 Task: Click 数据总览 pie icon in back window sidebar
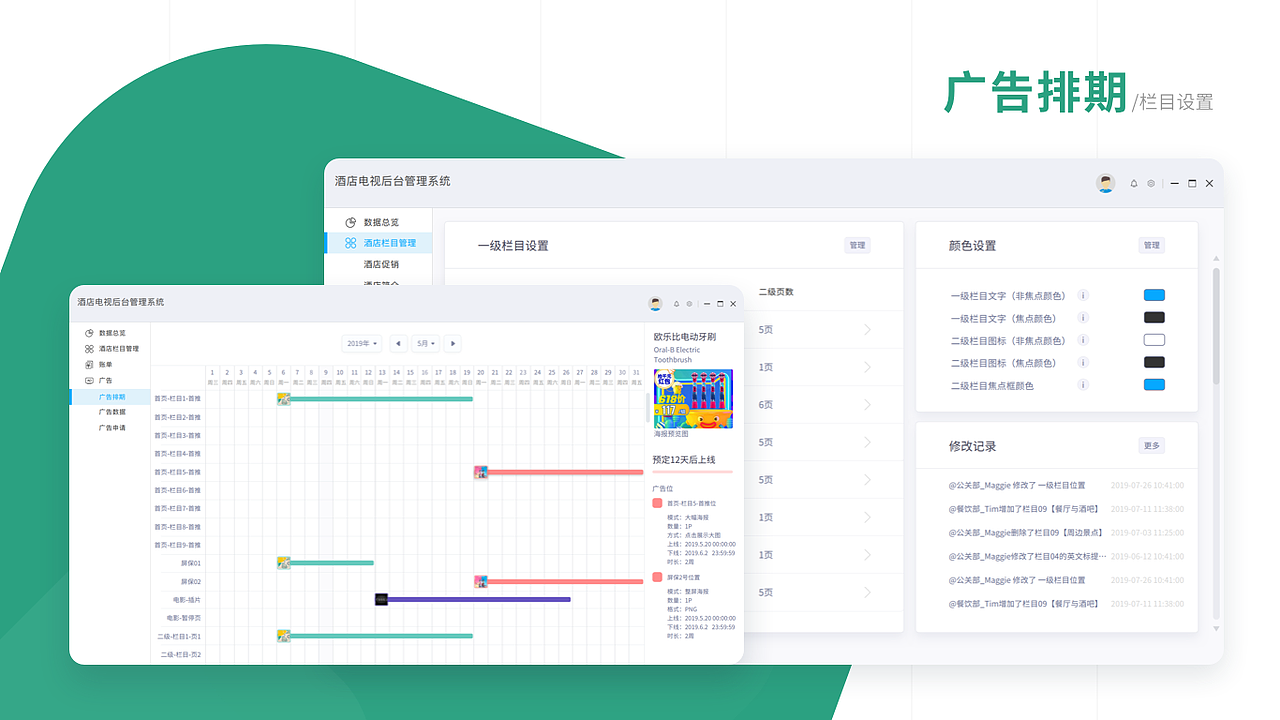pos(351,222)
